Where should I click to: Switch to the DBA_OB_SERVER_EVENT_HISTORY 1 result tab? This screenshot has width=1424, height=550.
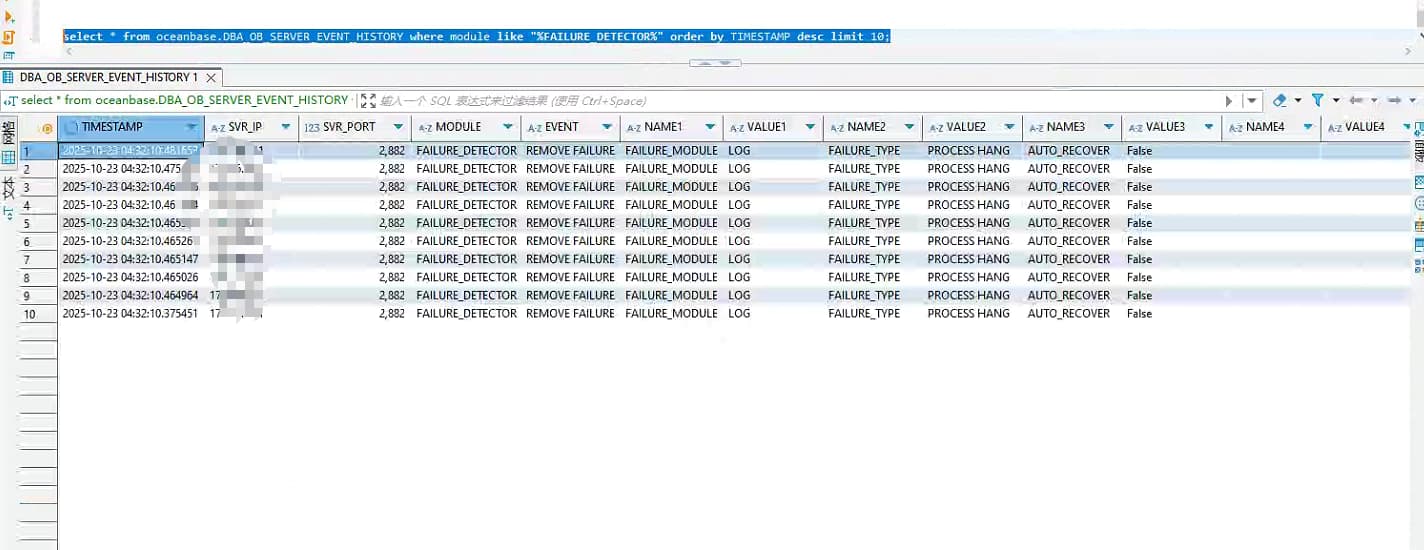(x=108, y=77)
